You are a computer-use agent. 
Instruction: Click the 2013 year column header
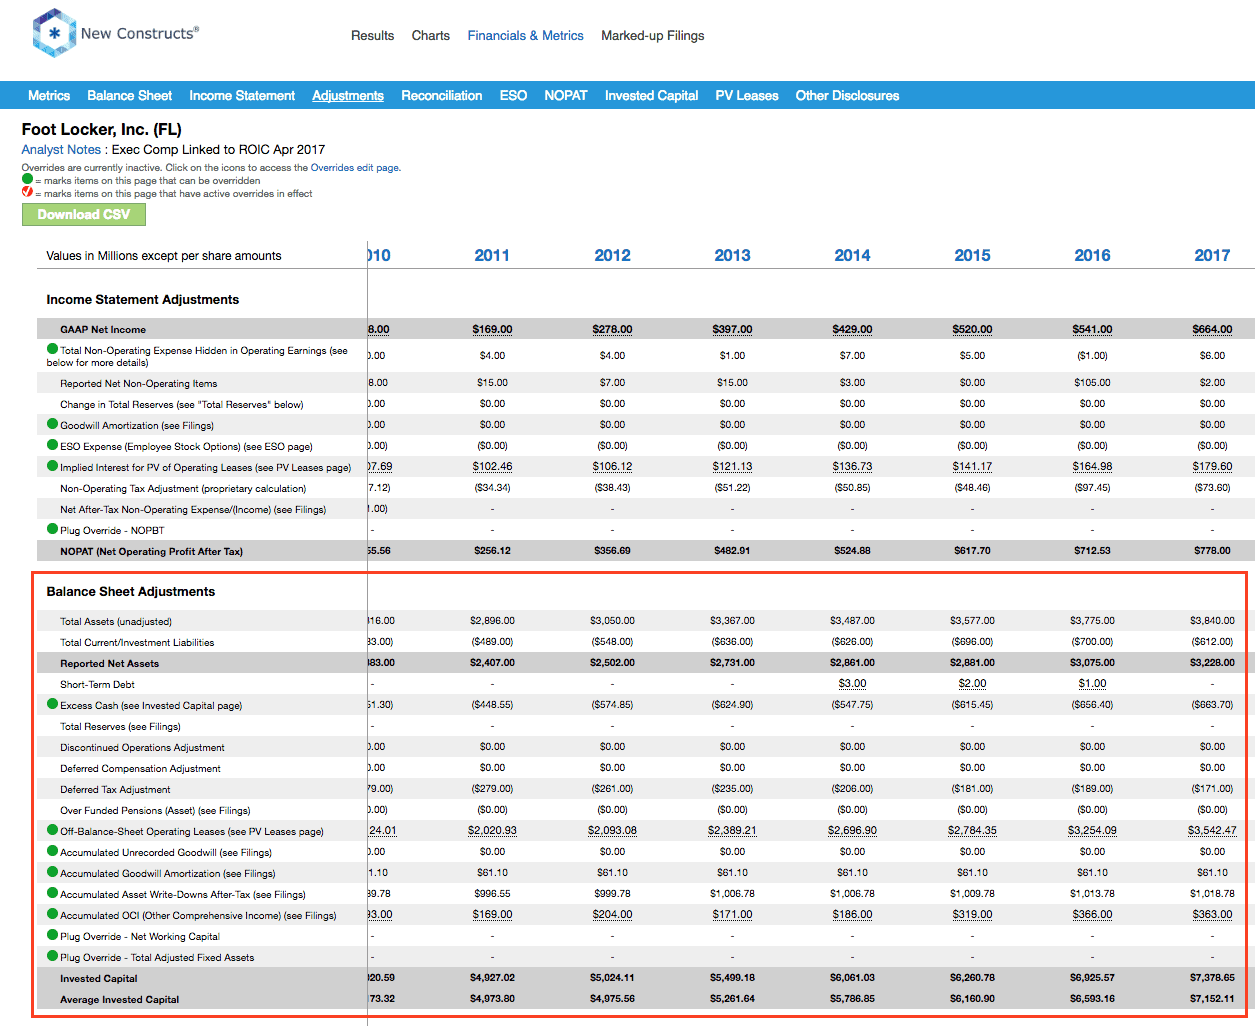point(733,255)
